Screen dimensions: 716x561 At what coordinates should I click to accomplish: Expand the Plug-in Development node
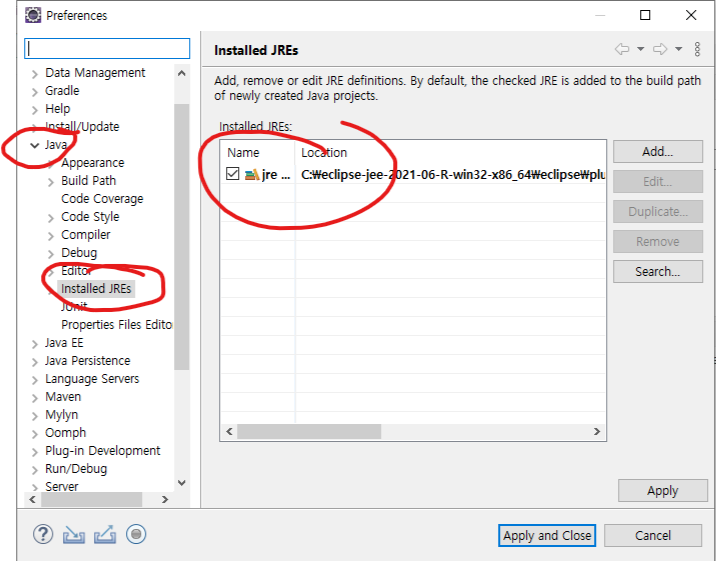pyautogui.click(x=35, y=452)
